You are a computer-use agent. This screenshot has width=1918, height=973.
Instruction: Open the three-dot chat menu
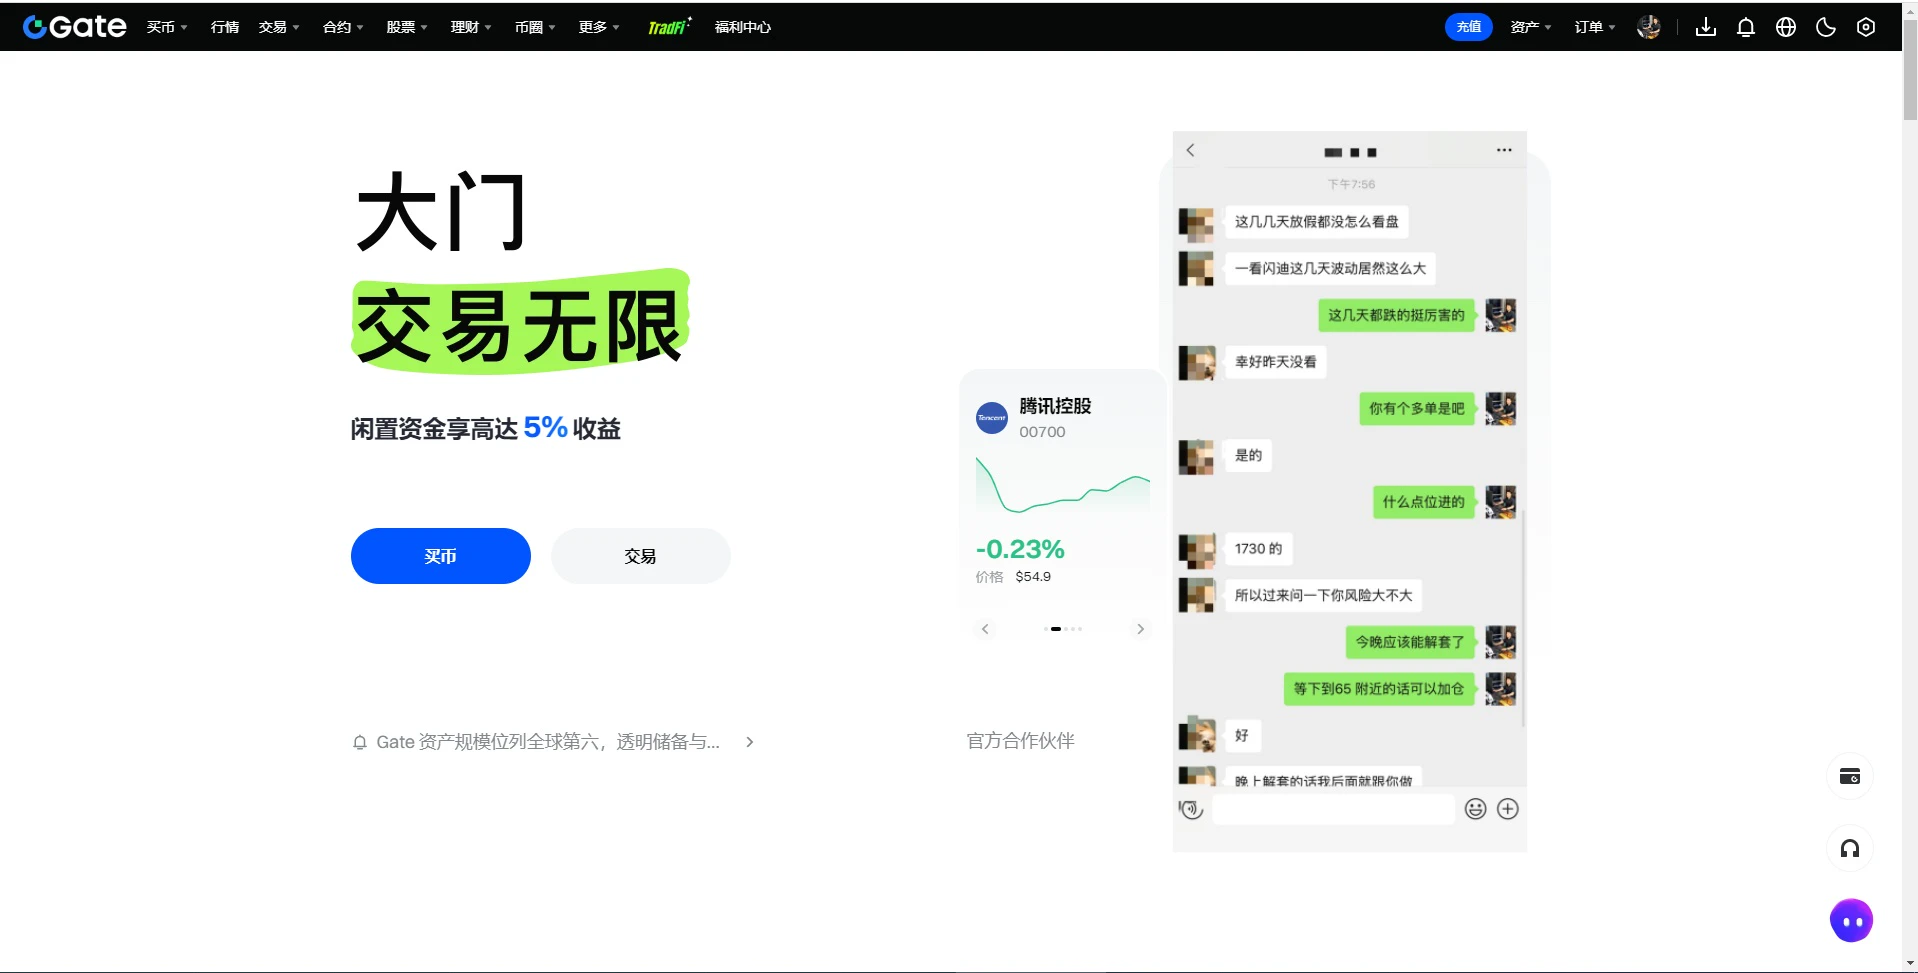pyautogui.click(x=1504, y=150)
